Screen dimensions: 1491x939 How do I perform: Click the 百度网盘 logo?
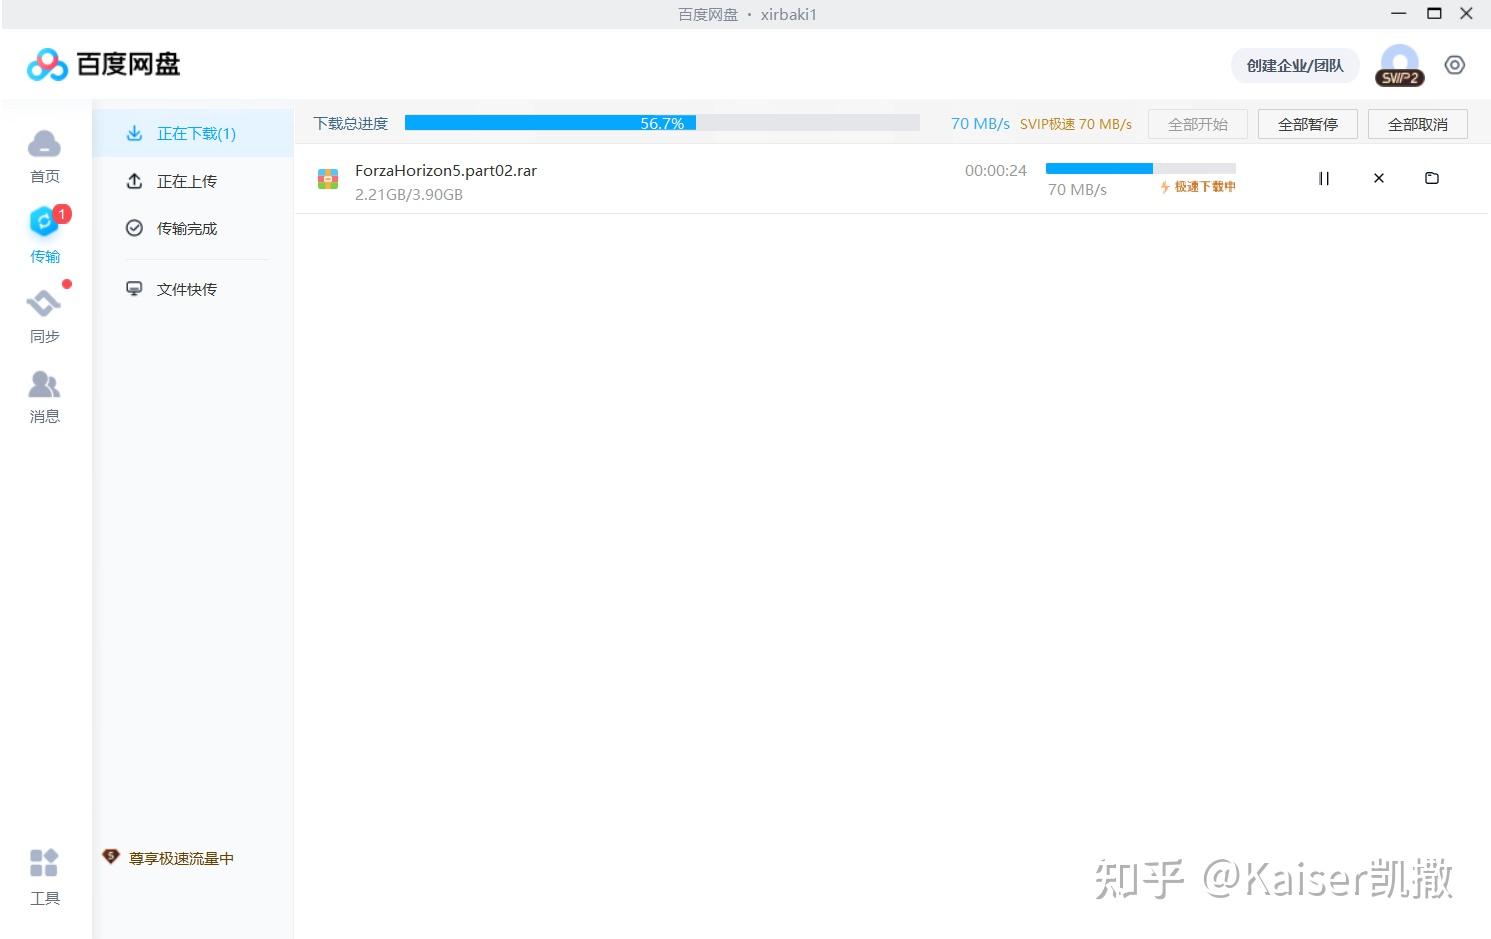pos(103,64)
